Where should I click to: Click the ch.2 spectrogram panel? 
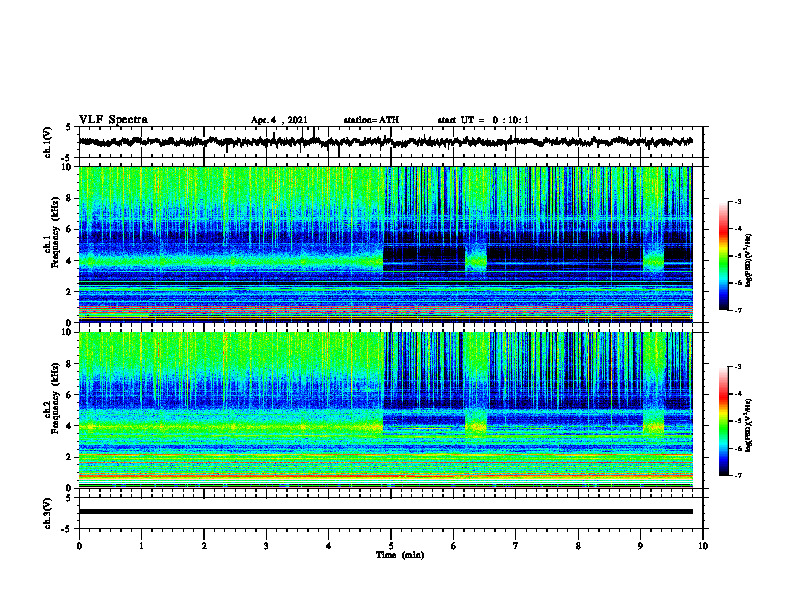(x=386, y=410)
